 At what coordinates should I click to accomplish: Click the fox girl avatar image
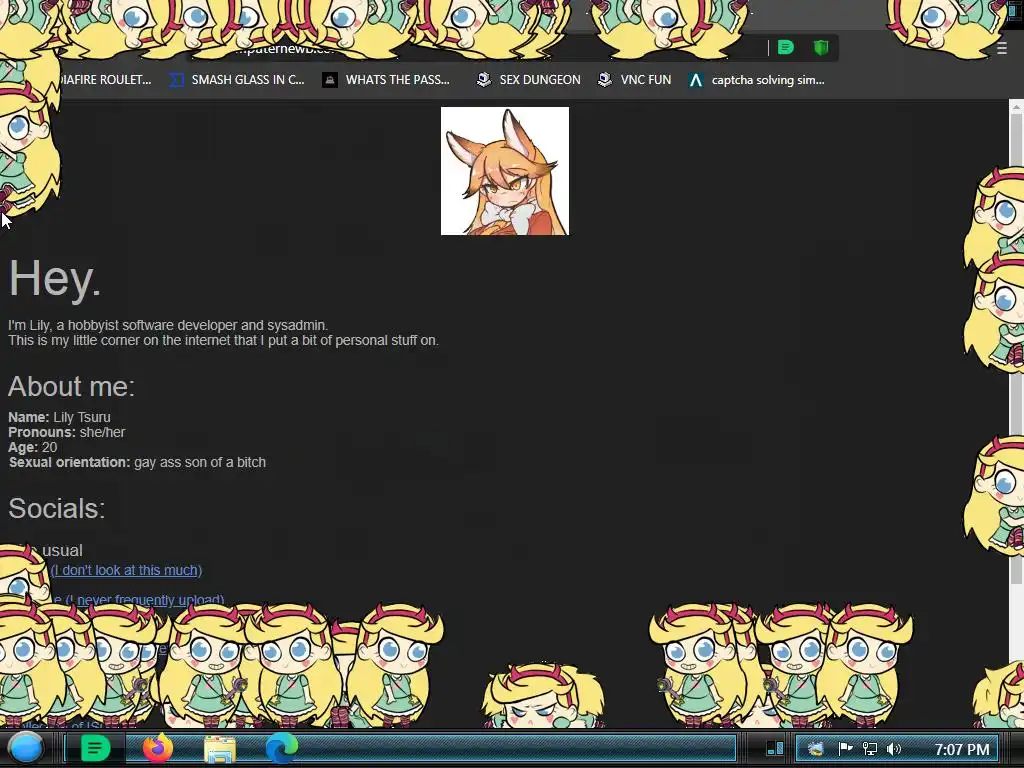(x=505, y=171)
